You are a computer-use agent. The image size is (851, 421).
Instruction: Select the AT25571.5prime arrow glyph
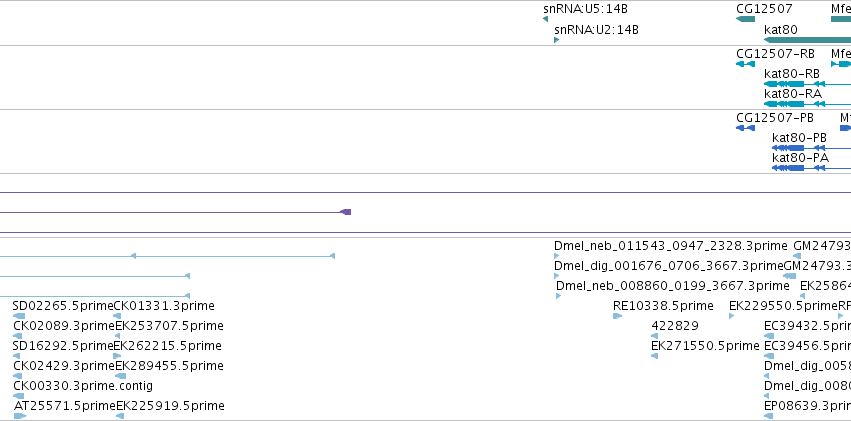point(20,416)
